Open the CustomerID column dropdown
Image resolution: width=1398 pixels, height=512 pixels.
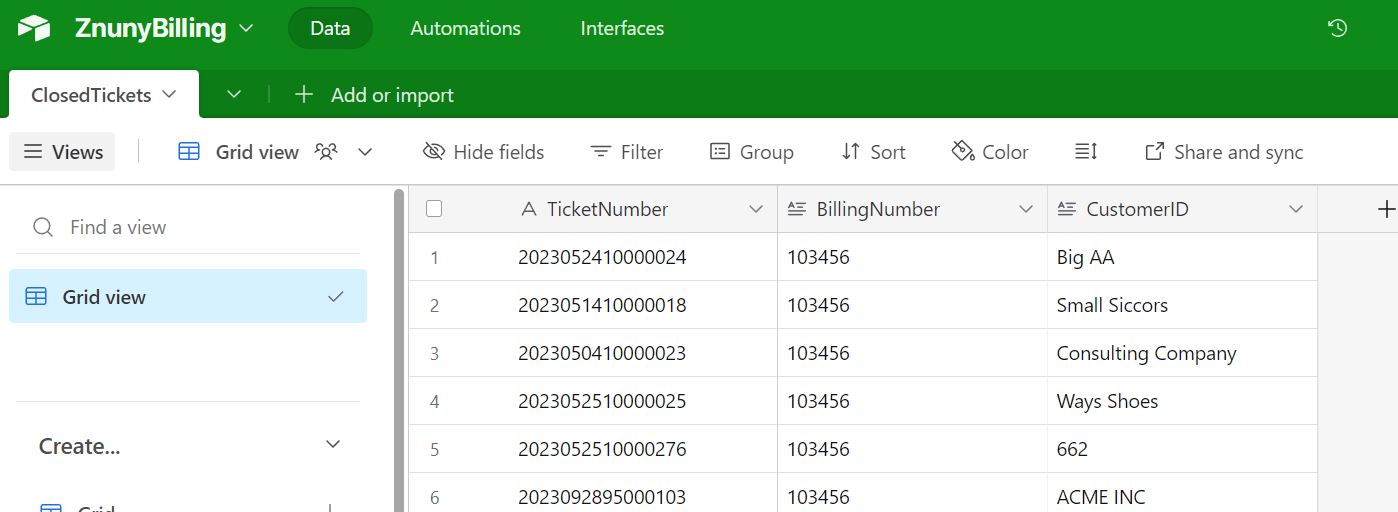point(1296,209)
